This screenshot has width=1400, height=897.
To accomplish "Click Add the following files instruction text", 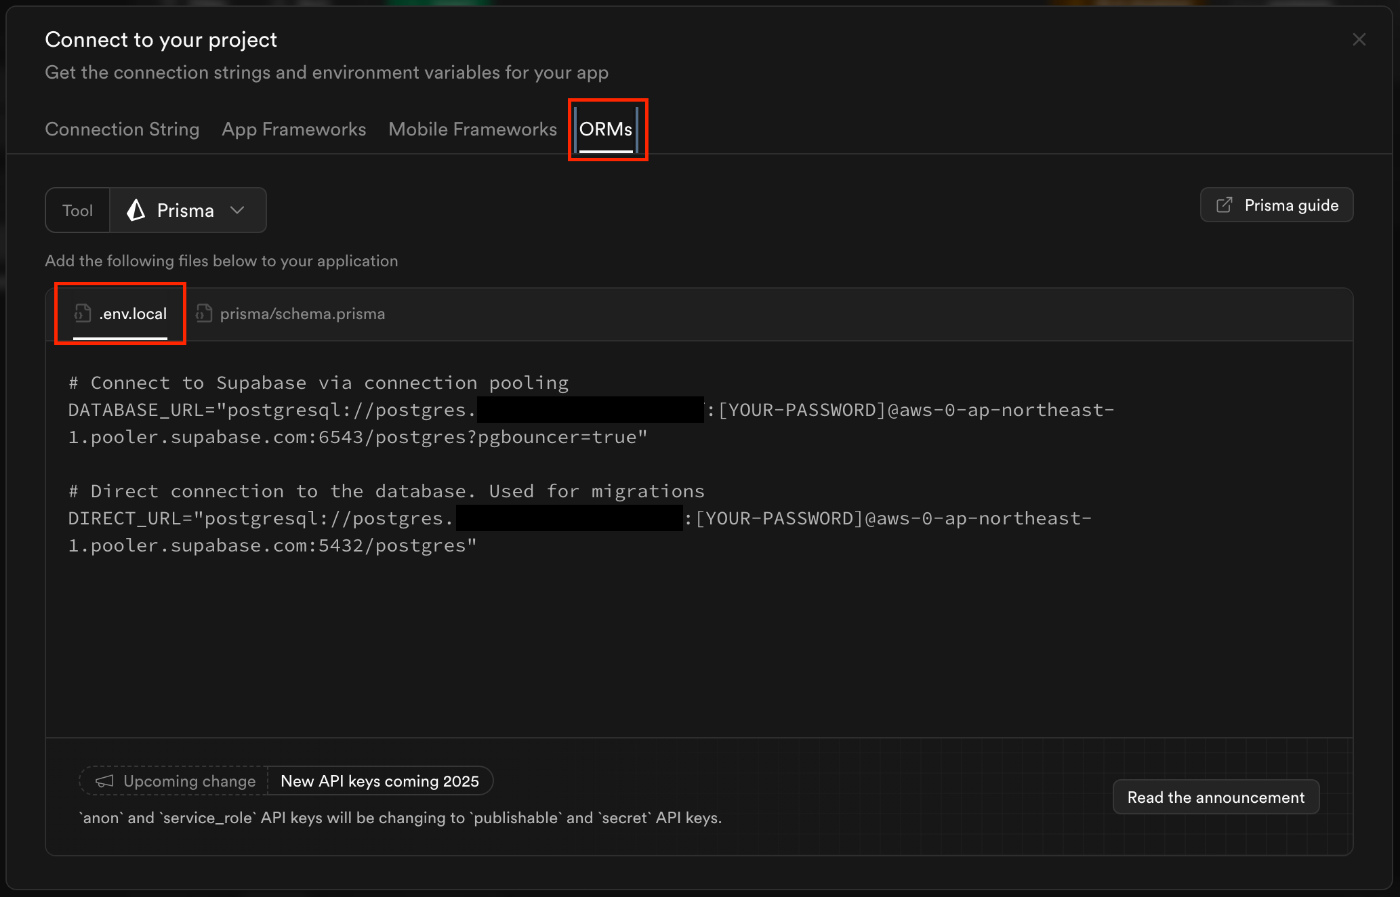I will coord(221,261).
